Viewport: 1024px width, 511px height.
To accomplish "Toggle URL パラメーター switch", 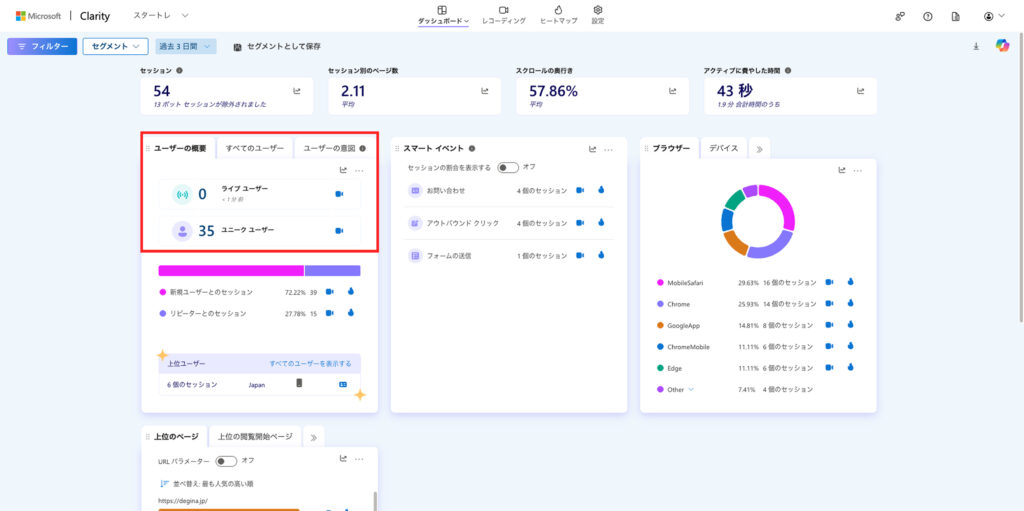I will click(226, 461).
